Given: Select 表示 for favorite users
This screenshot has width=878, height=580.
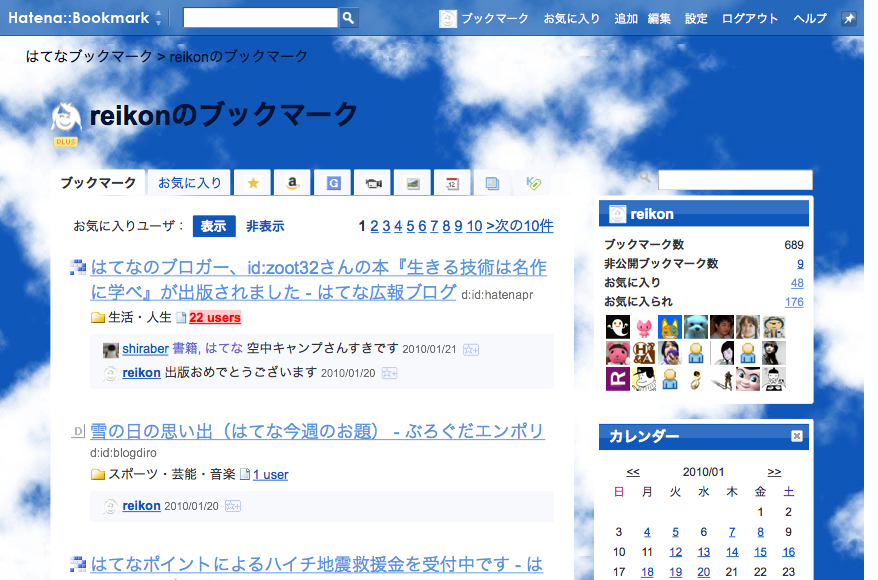Looking at the screenshot, I should (x=214, y=226).
